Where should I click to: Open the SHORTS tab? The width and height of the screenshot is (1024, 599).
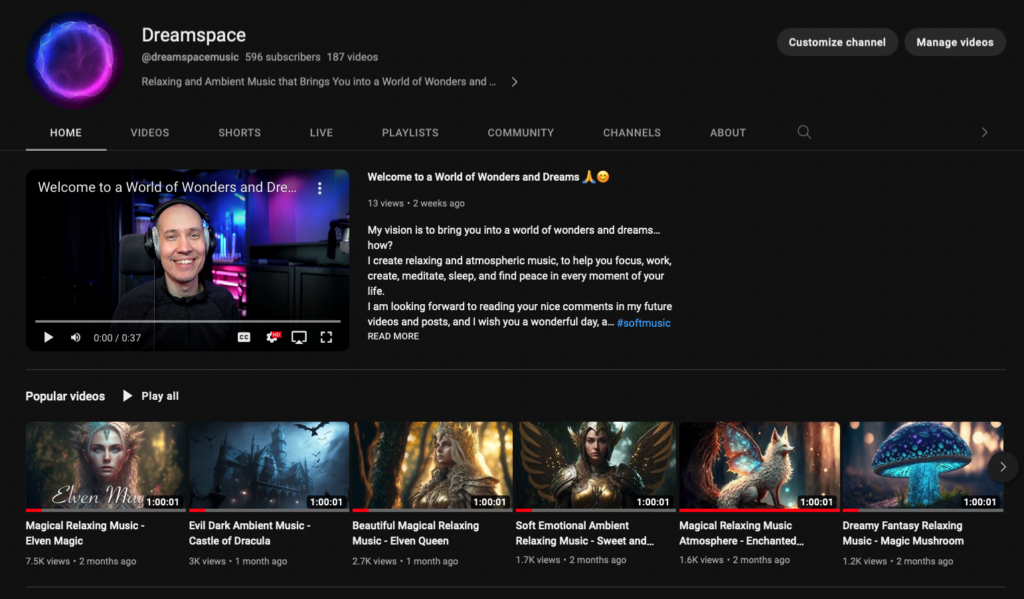pos(240,133)
